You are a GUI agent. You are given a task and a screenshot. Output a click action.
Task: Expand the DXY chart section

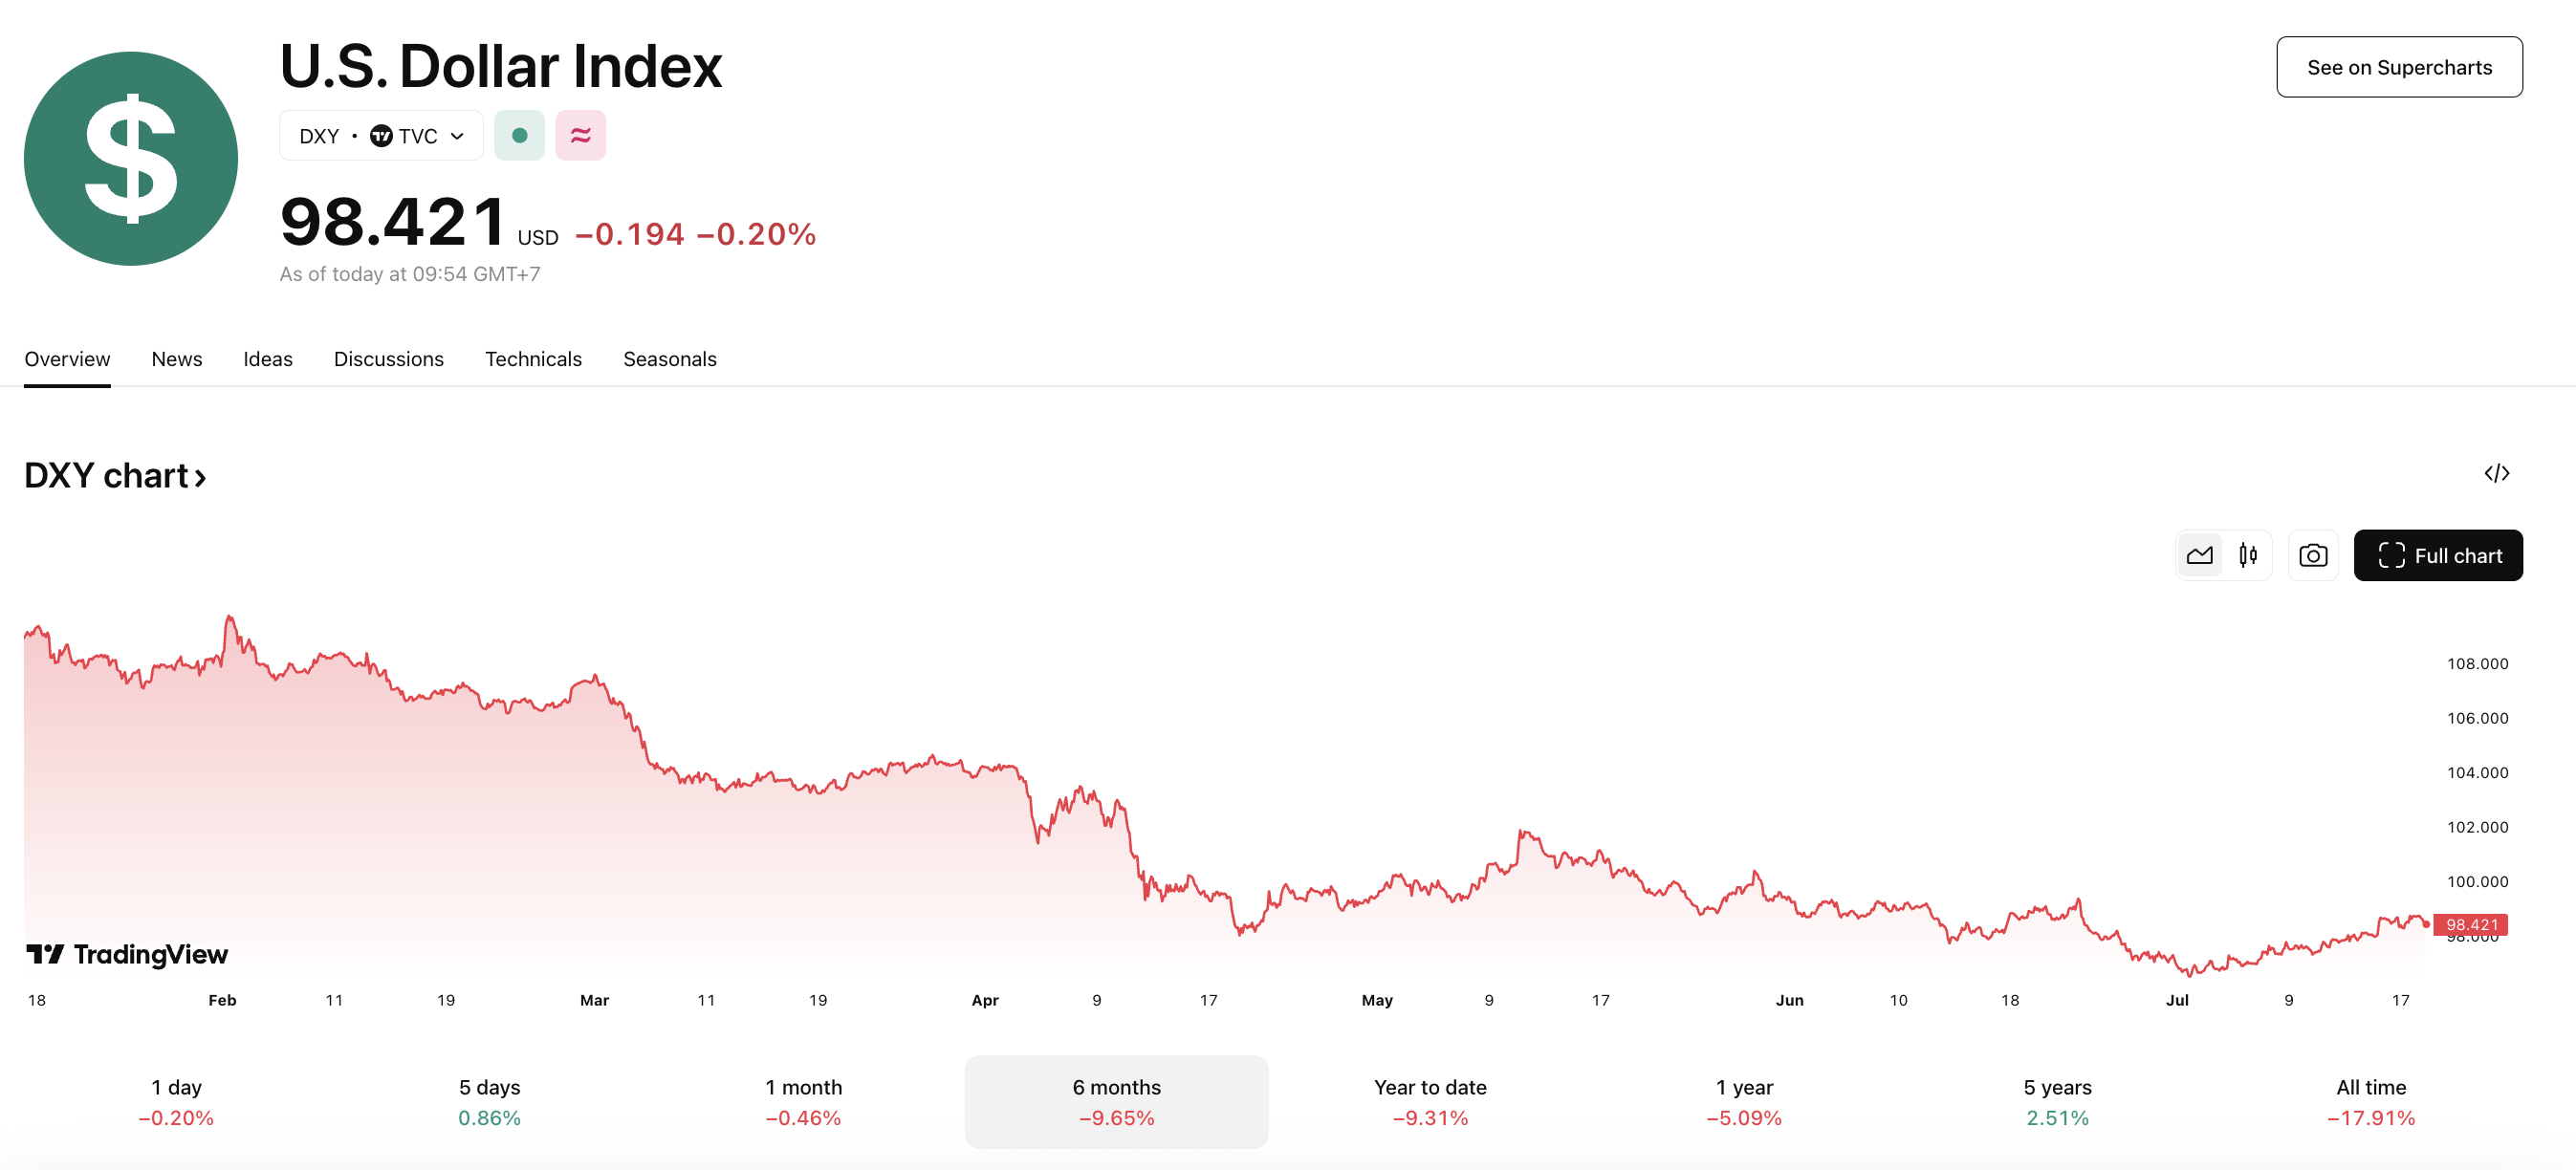tap(114, 475)
